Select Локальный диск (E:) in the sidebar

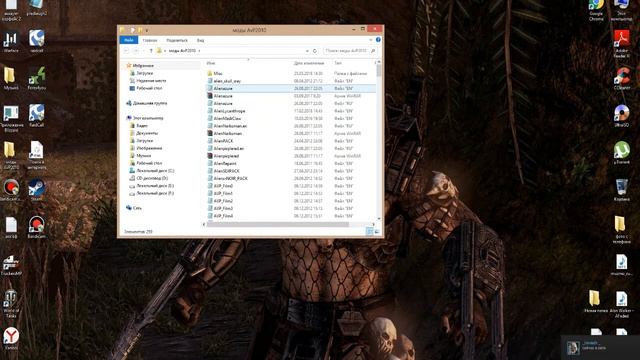155,186
